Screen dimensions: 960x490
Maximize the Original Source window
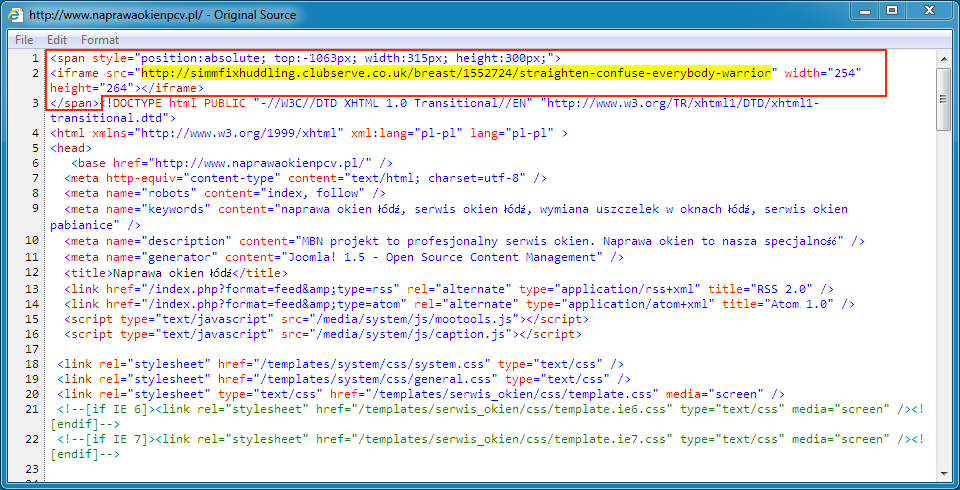890,11
